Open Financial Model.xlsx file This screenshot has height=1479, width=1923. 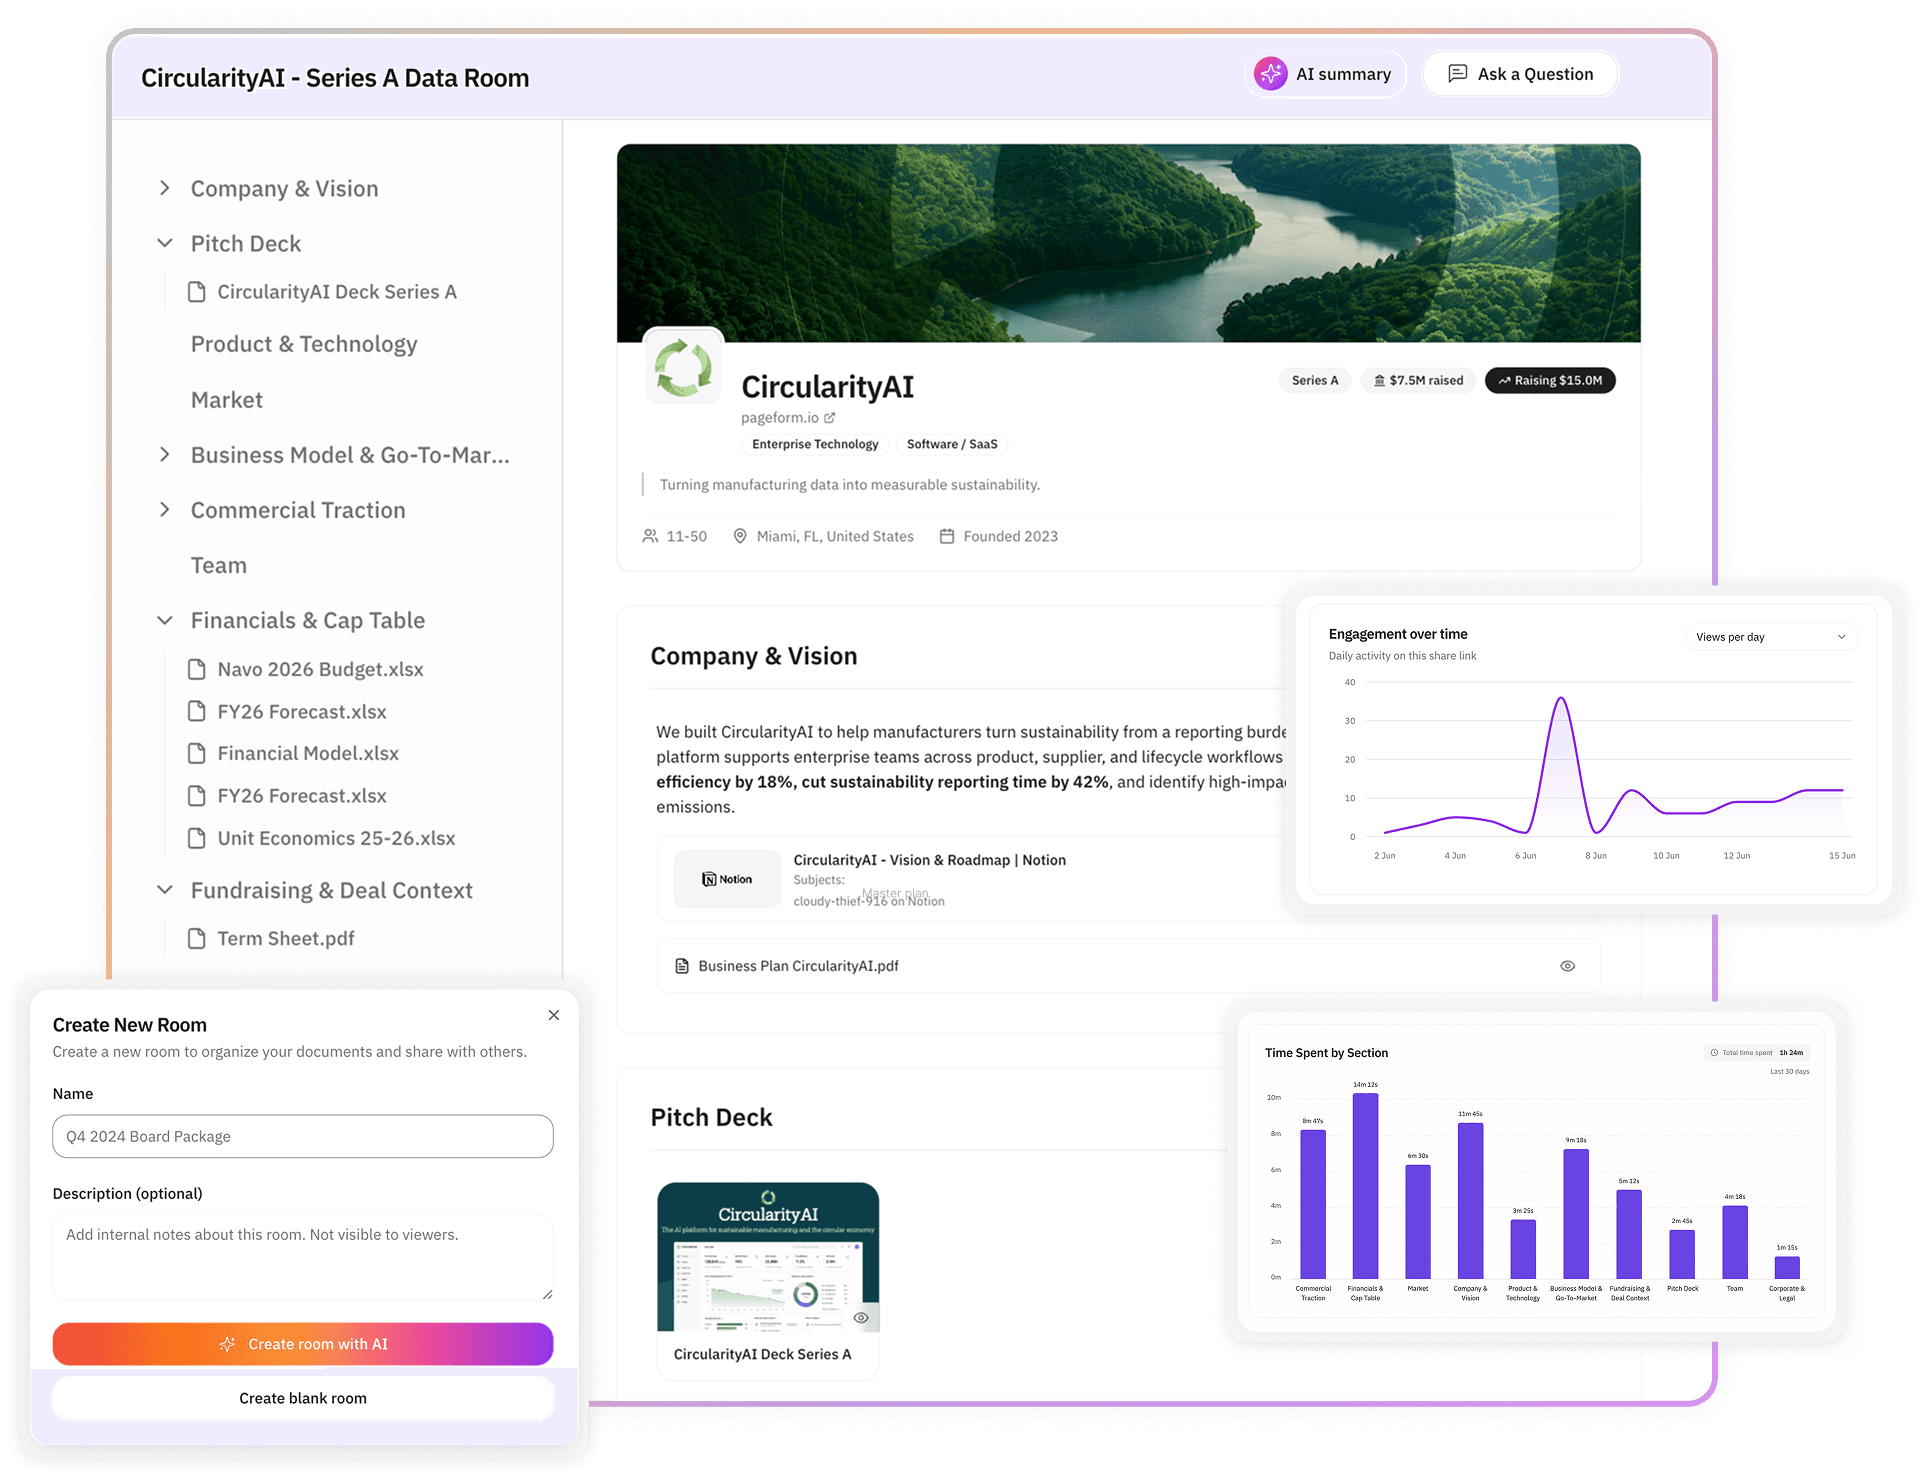pyautogui.click(x=308, y=753)
